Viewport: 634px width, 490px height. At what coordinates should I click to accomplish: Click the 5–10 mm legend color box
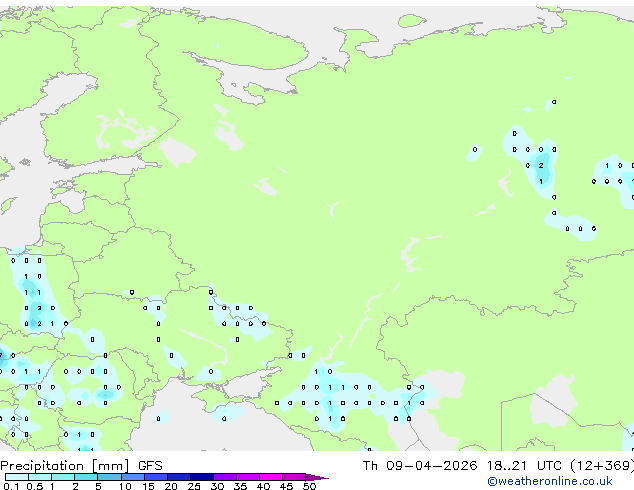[x=109, y=477]
